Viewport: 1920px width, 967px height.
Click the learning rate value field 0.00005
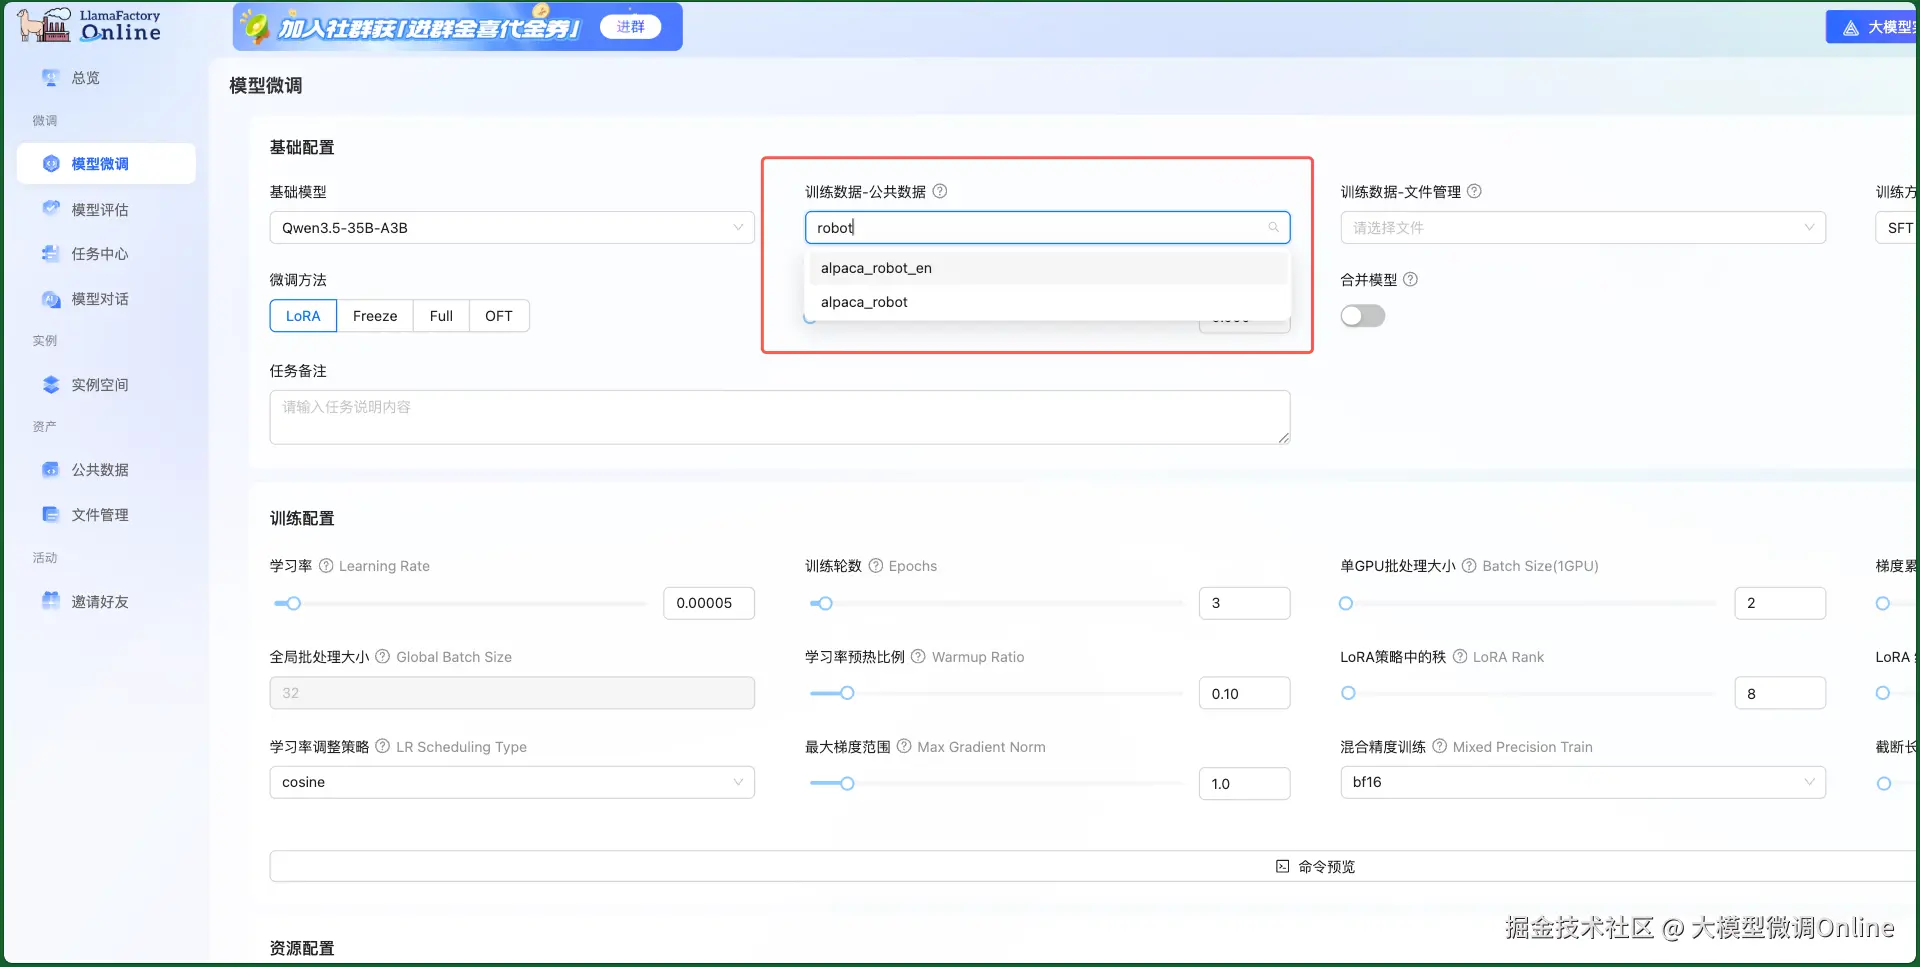coord(709,603)
